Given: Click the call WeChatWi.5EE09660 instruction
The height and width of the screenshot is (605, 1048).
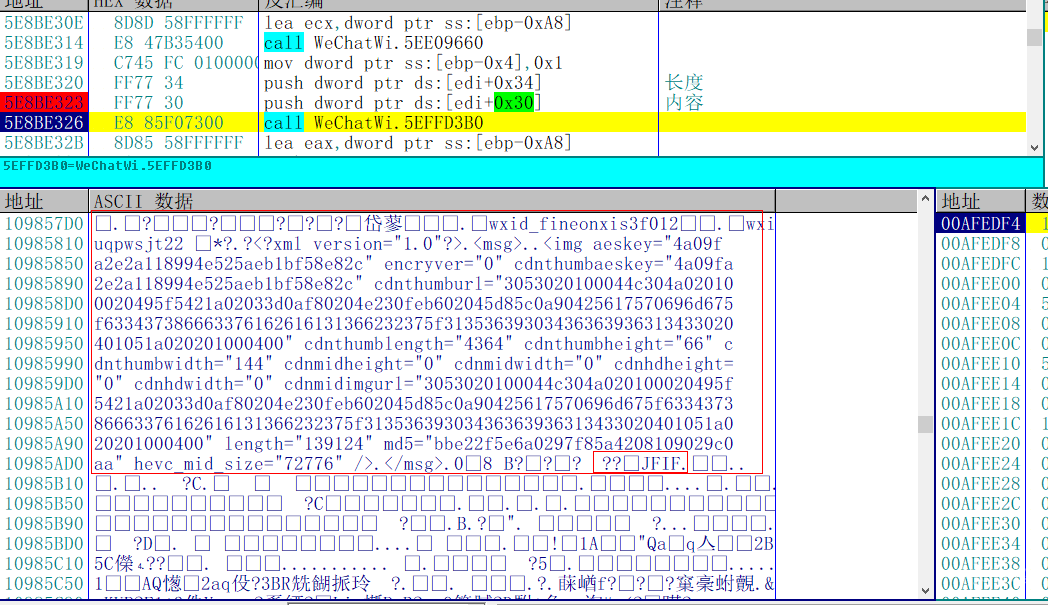Looking at the screenshot, I should coord(374,43).
